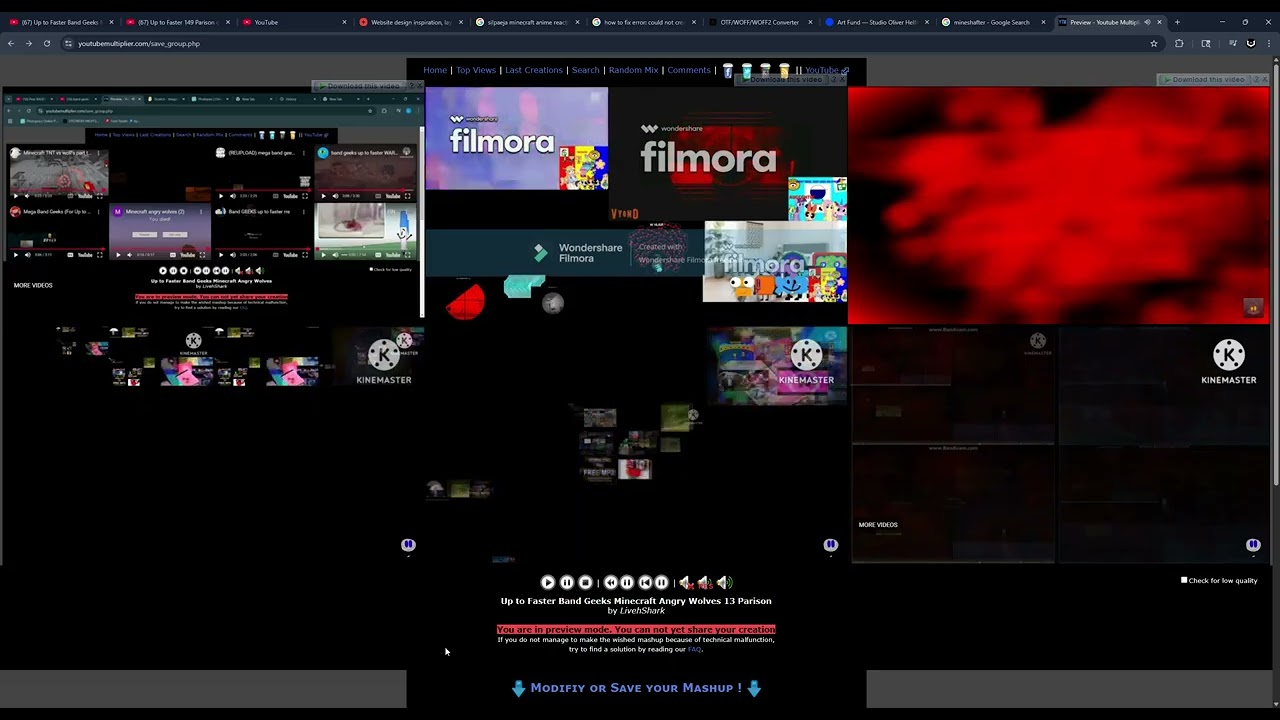1280x720 pixels.
Task: Stop all videos with the square stop button
Action: pyautogui.click(x=585, y=582)
